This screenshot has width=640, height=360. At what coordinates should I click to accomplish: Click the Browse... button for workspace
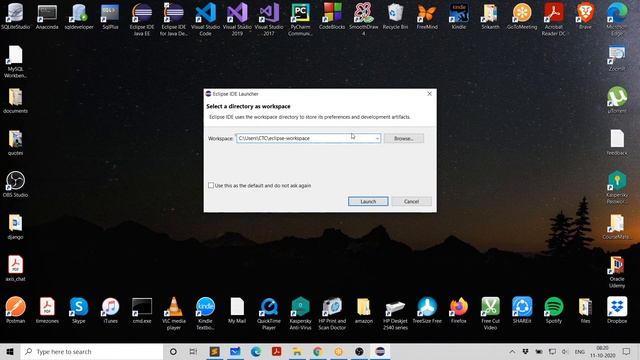[x=403, y=138]
